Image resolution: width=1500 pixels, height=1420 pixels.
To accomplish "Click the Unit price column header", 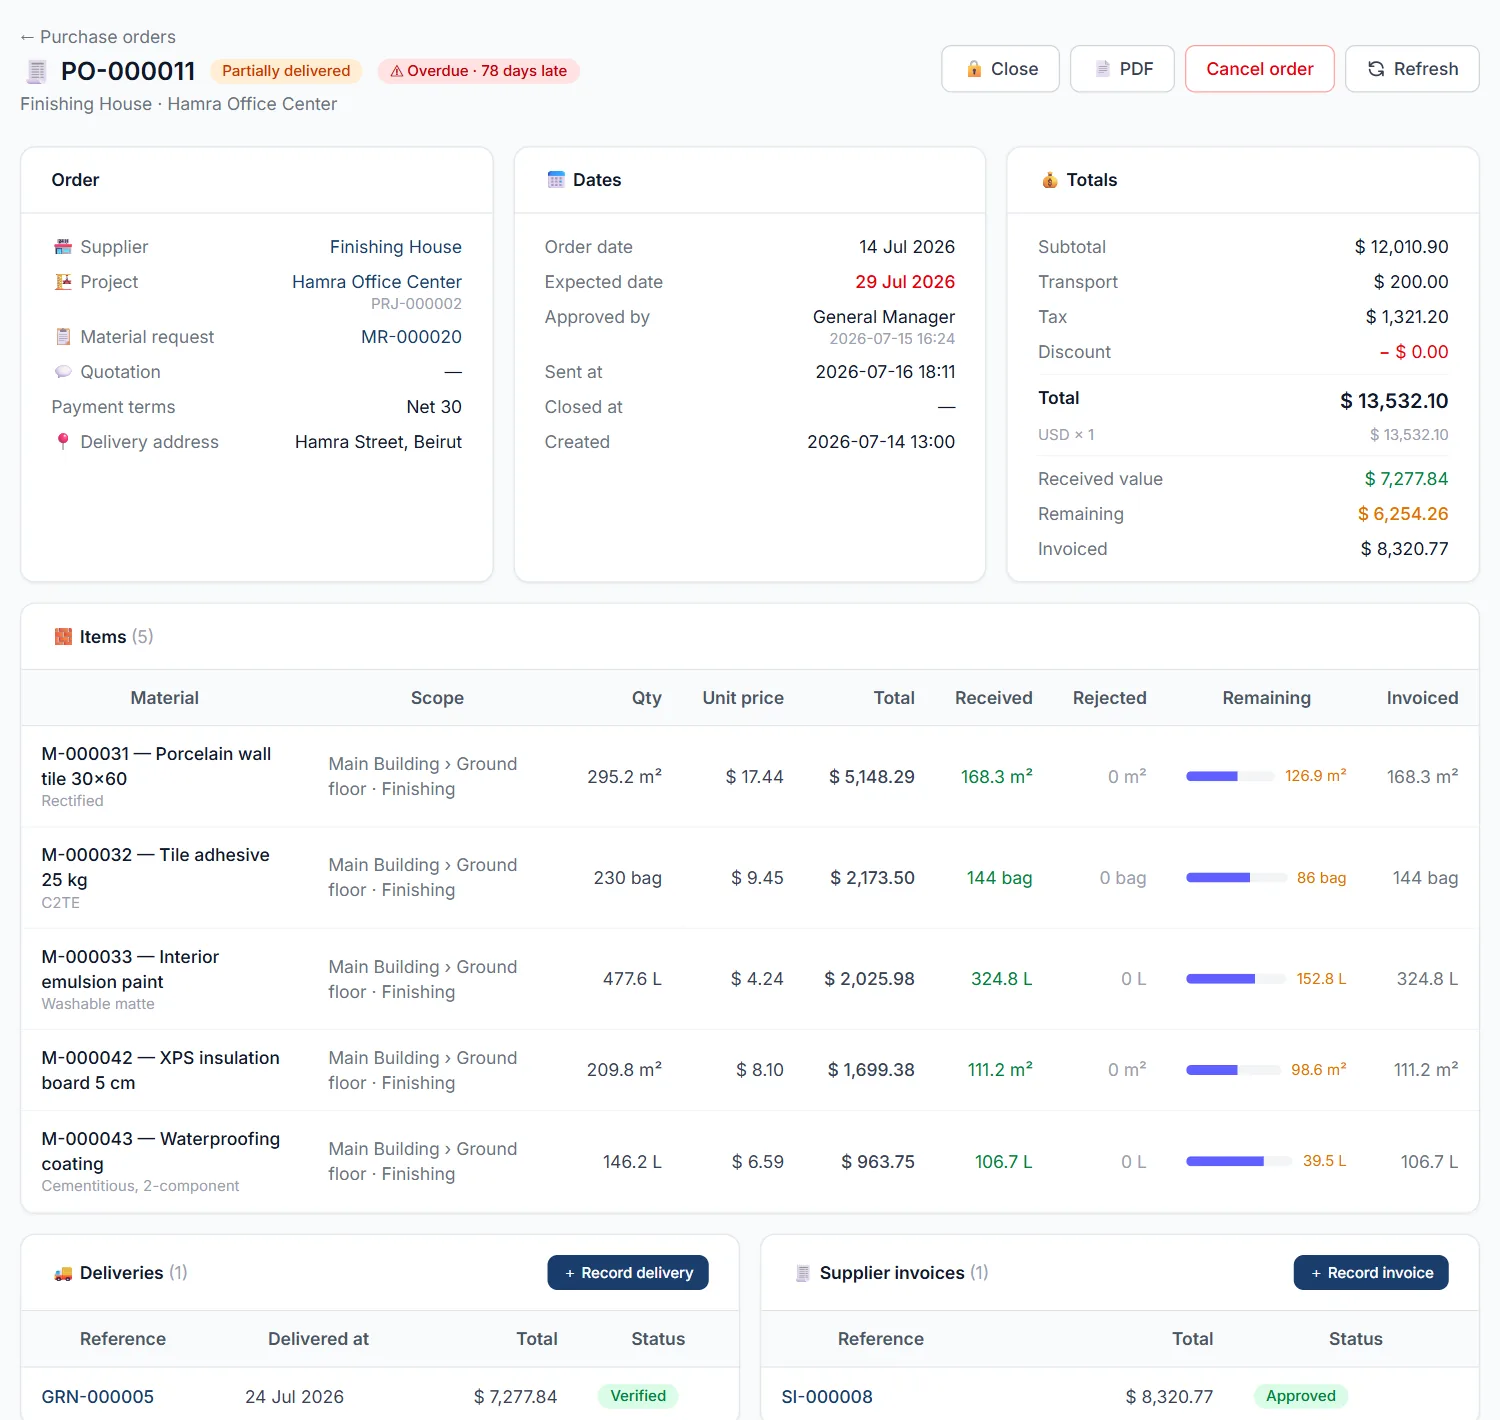I will coord(743,698).
